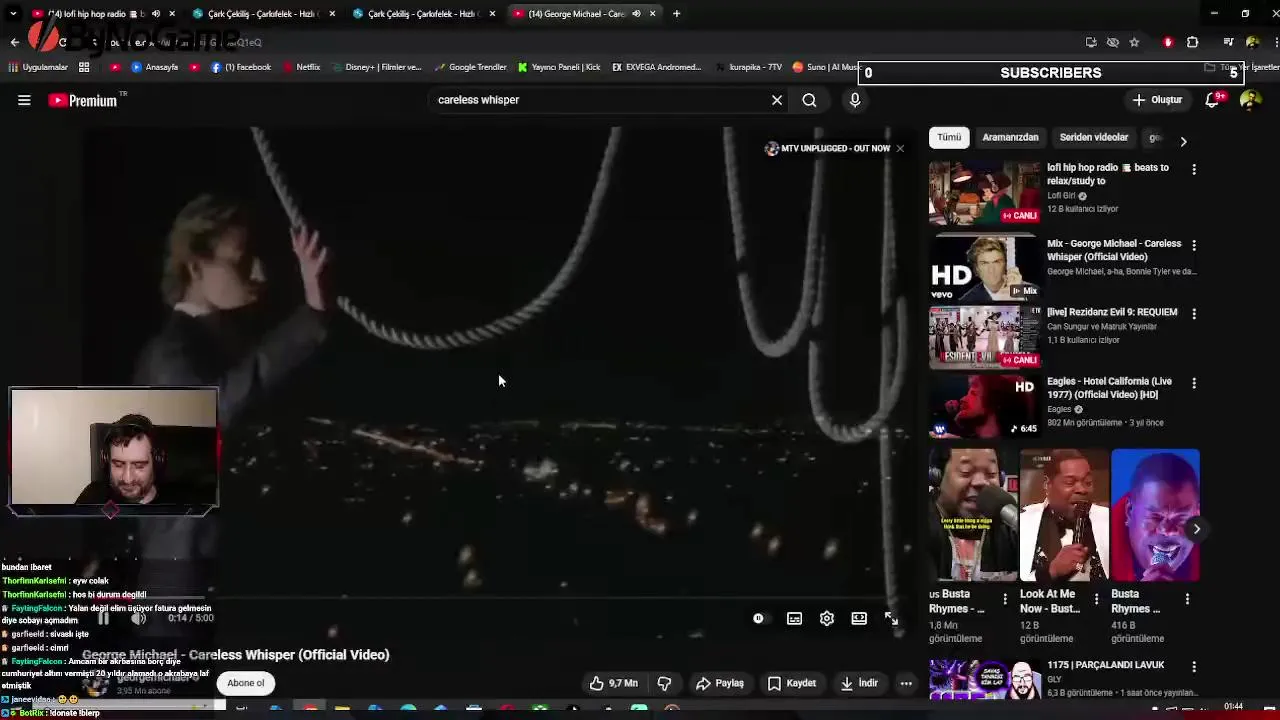This screenshot has width=1280, height=720.
Task: Open the Uygulamalar apps bookmark
Action: point(38,67)
